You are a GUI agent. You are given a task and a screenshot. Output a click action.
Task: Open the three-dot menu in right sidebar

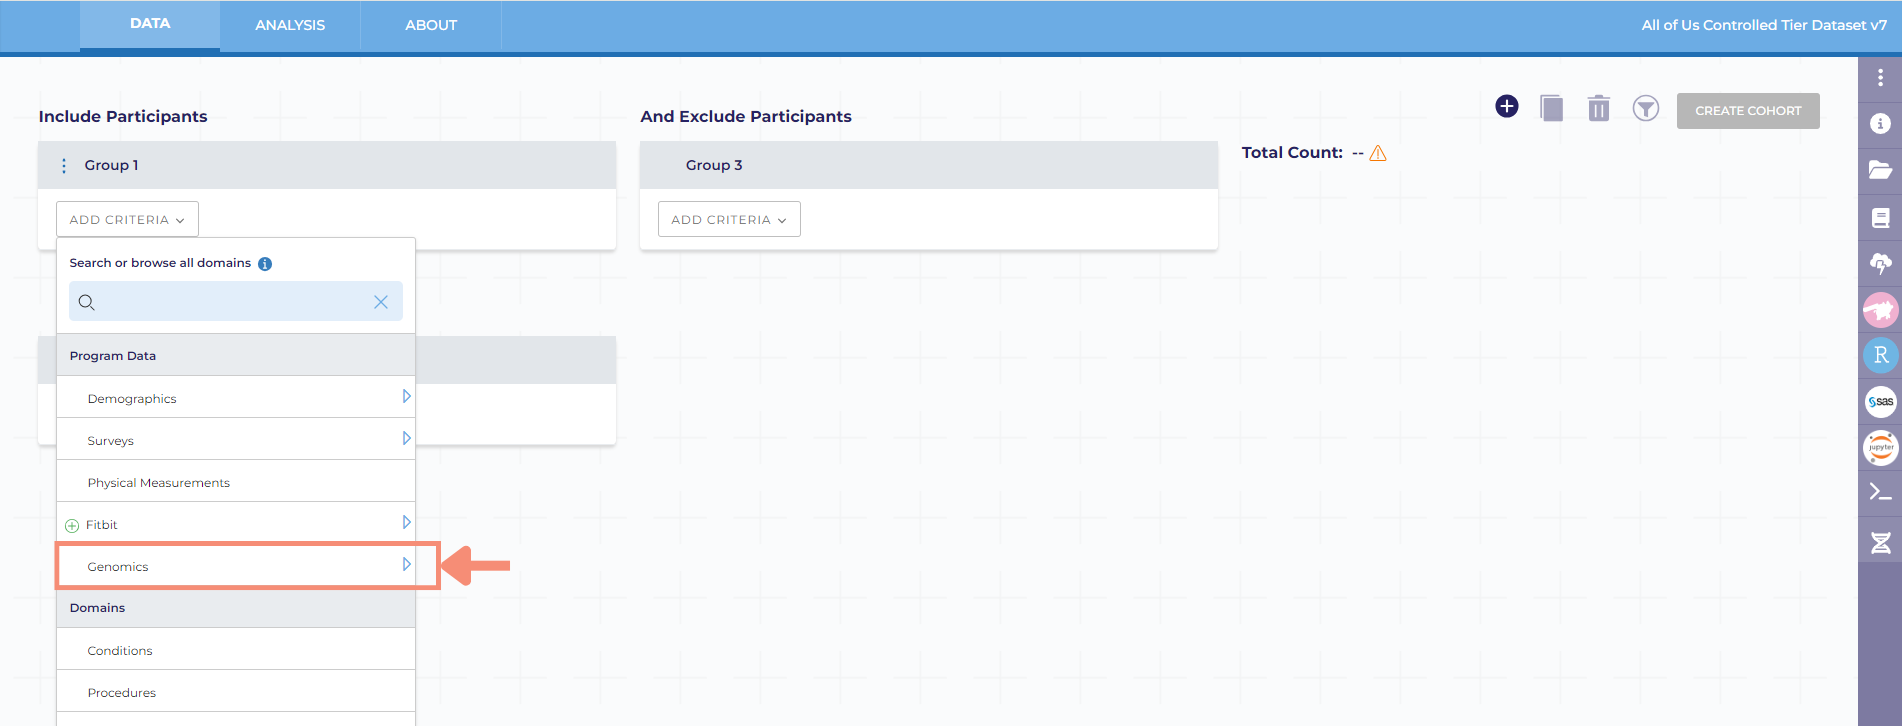[x=1880, y=77]
